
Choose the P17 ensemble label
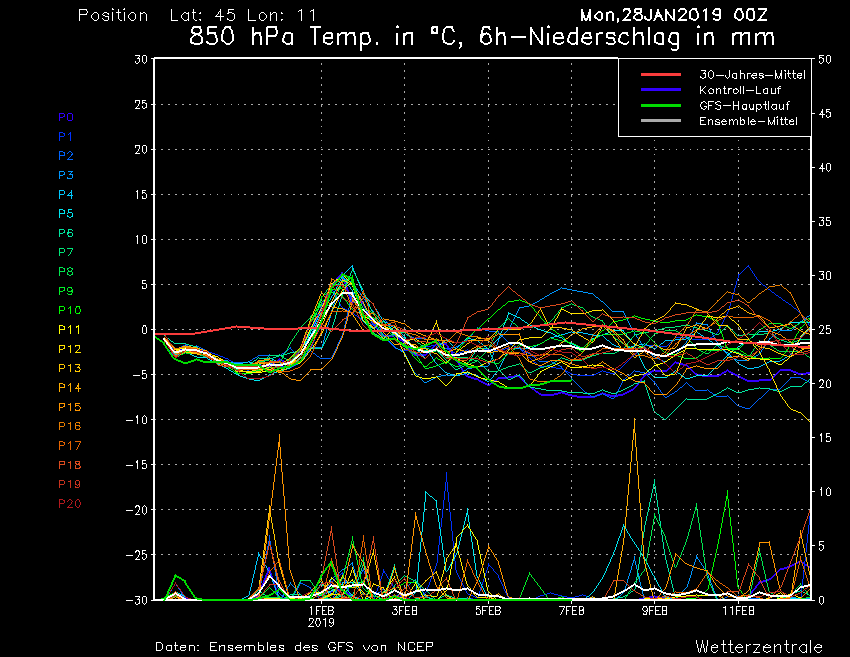click(69, 446)
